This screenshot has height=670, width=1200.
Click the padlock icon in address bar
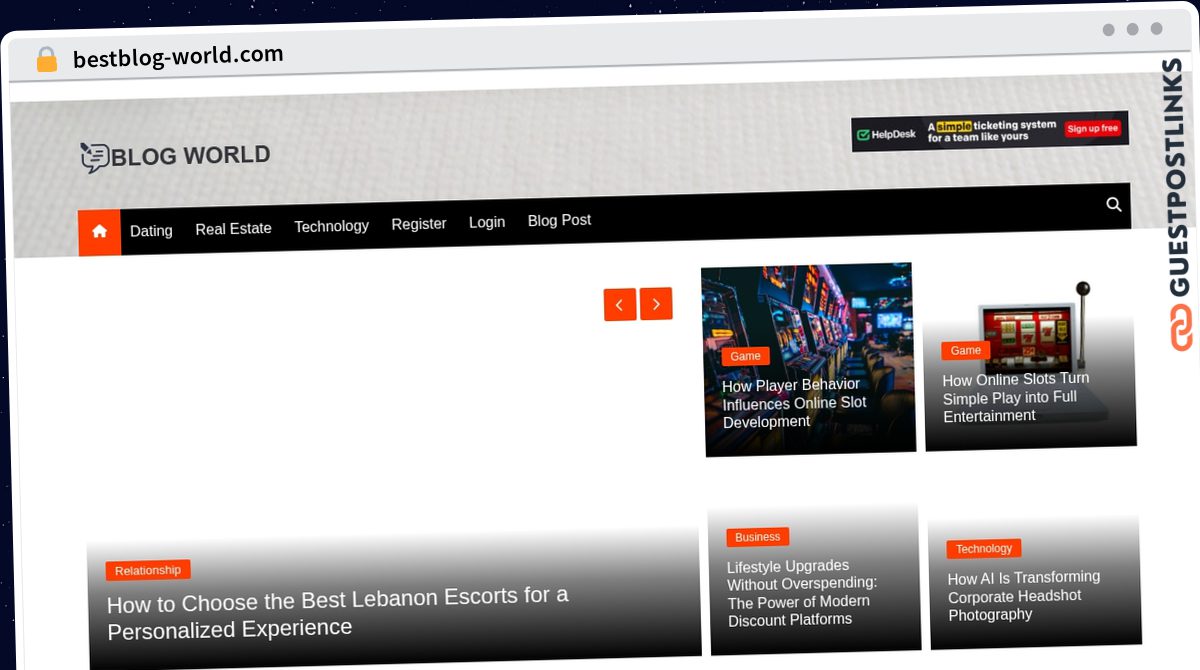[x=46, y=60]
